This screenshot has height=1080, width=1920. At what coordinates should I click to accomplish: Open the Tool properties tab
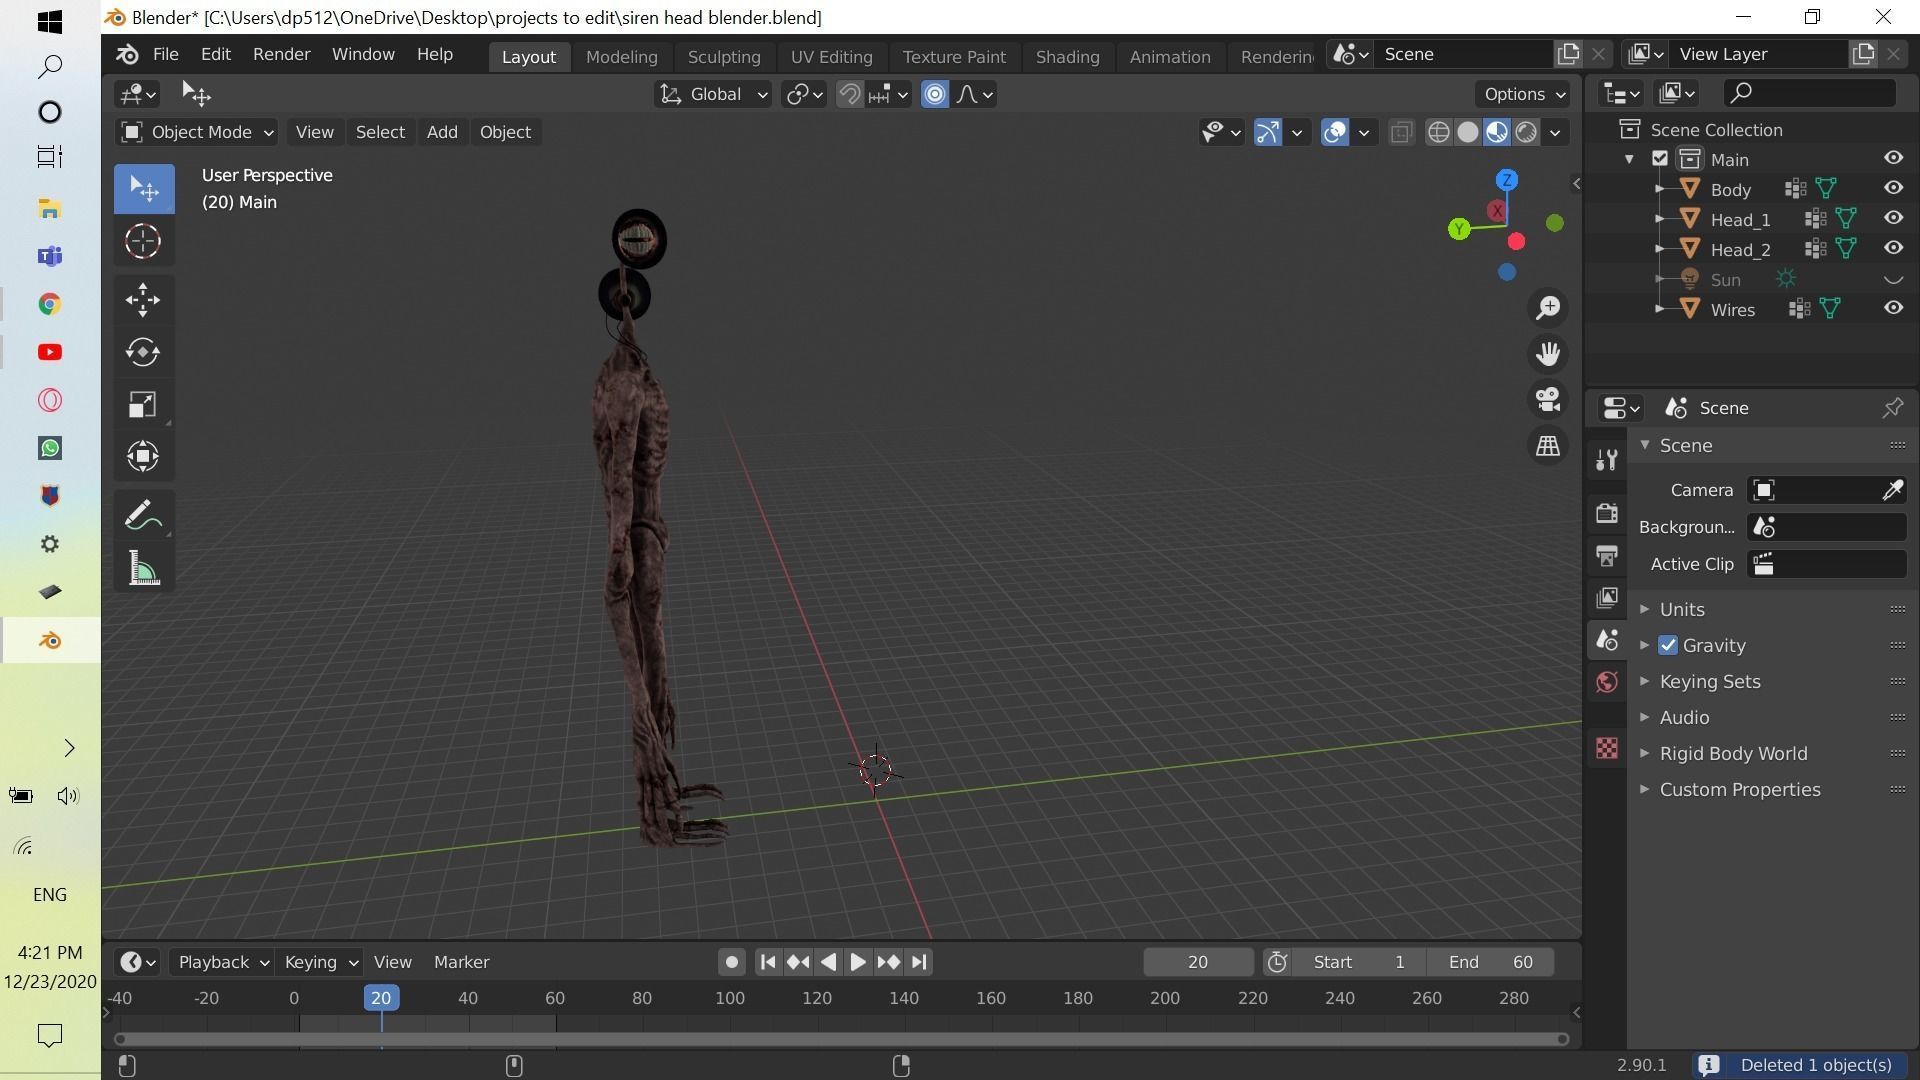tap(1607, 460)
